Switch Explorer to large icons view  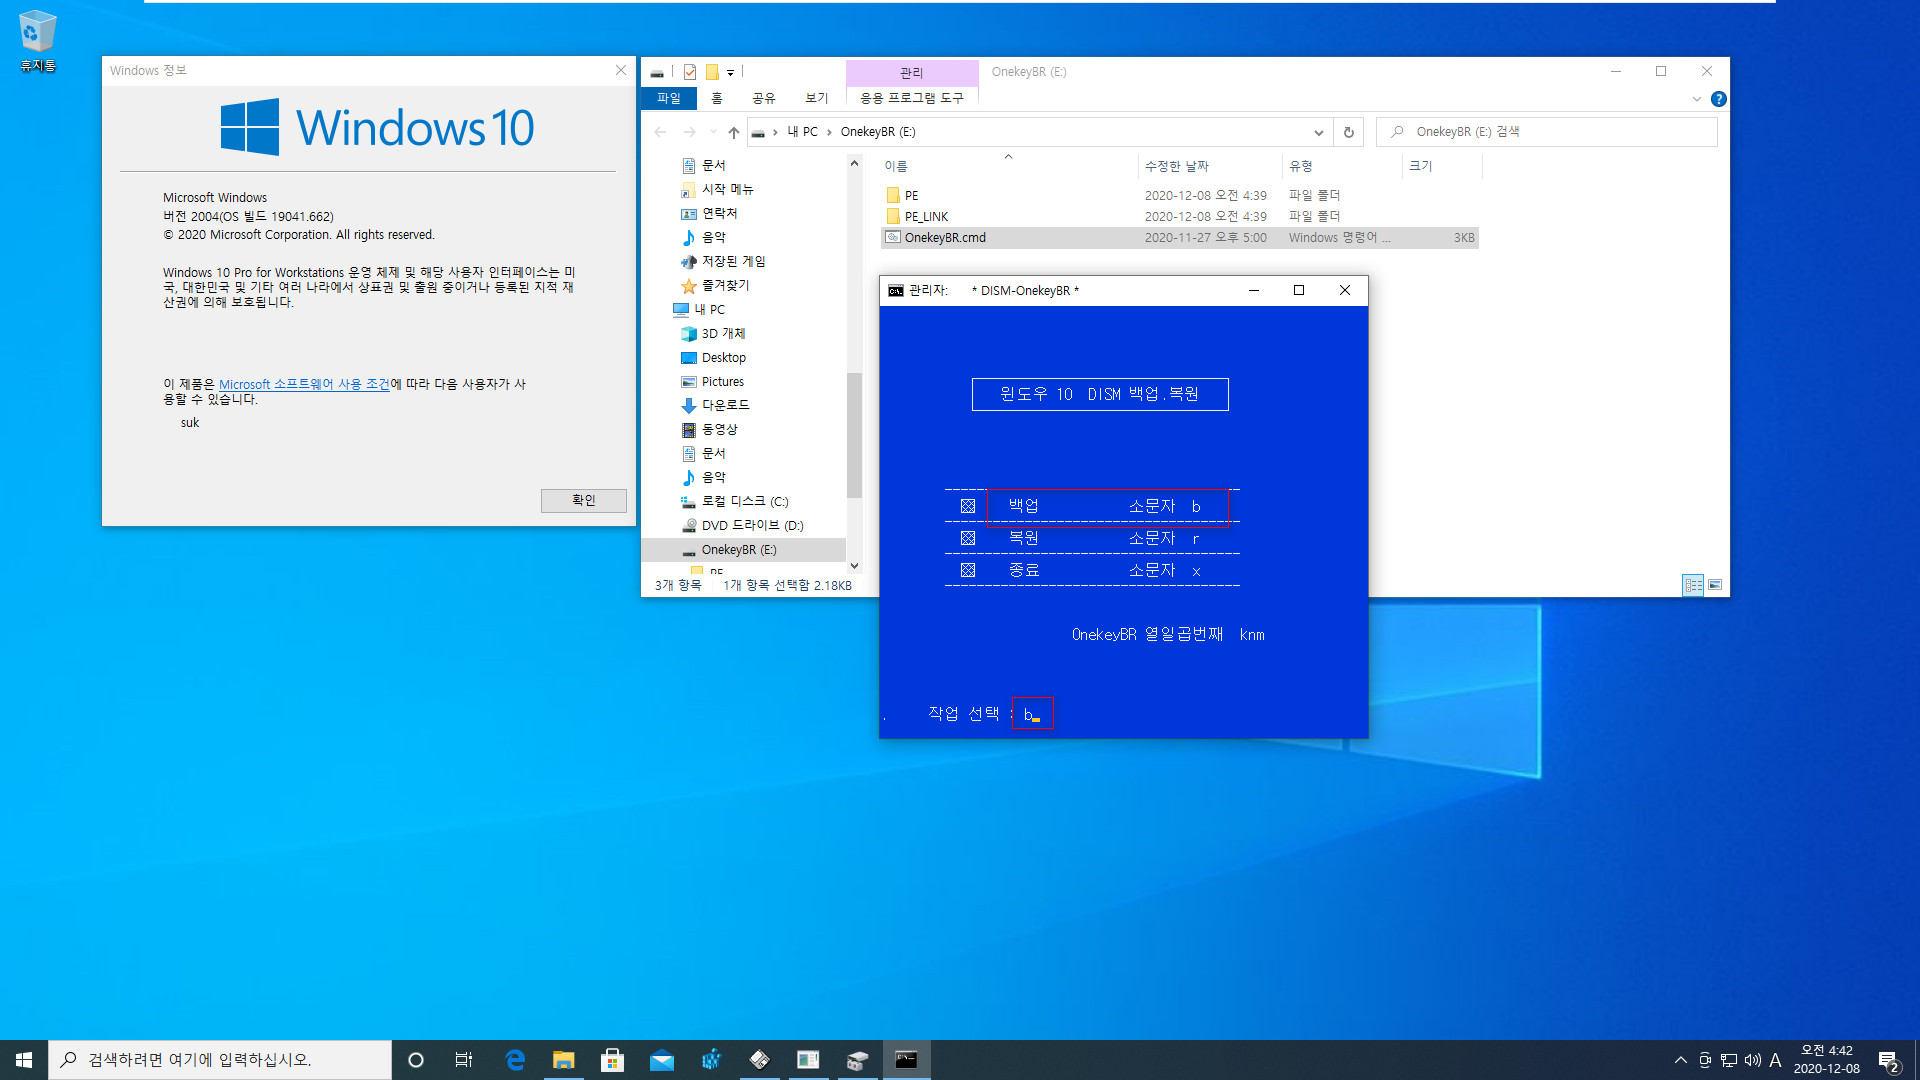click(x=1715, y=585)
